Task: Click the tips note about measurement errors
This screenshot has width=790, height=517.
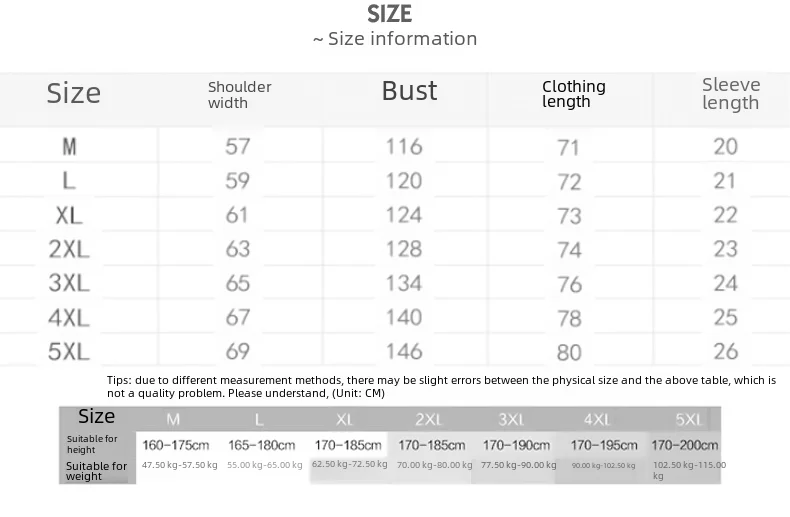Action: coord(441,386)
